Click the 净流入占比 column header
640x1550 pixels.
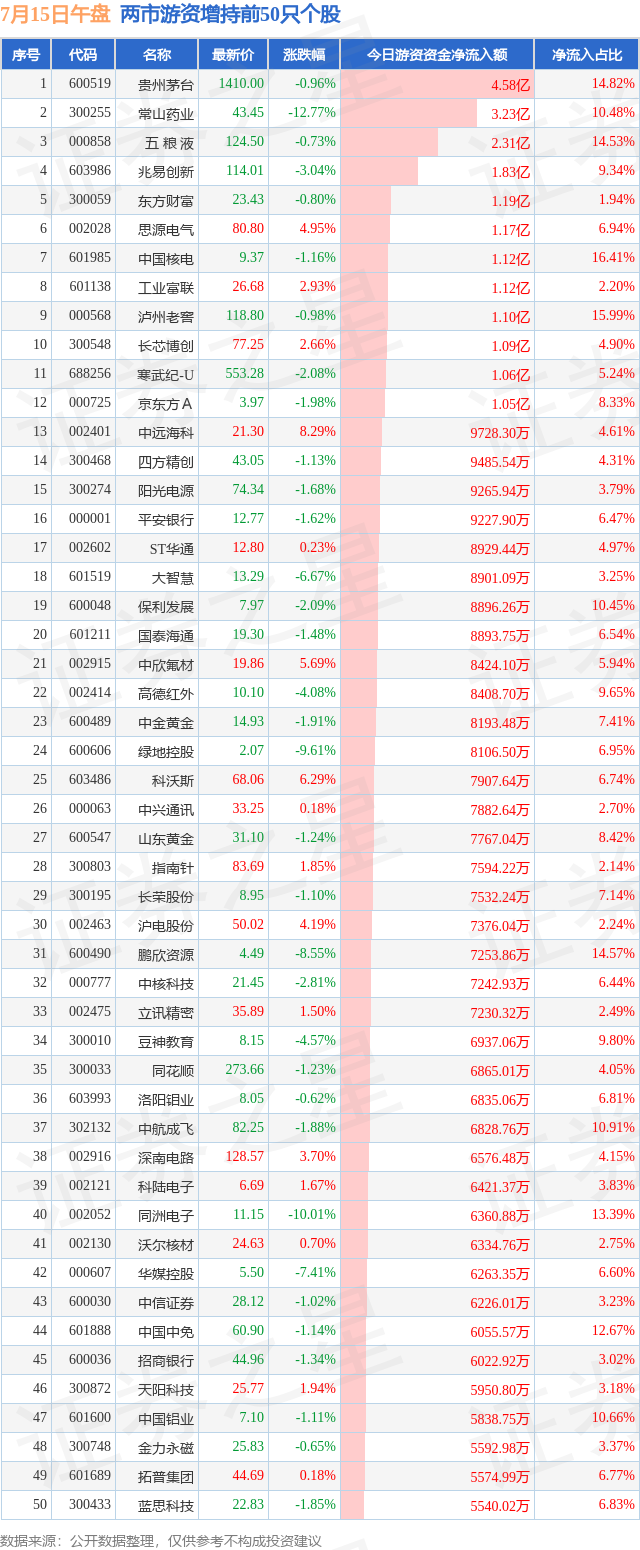tap(587, 55)
